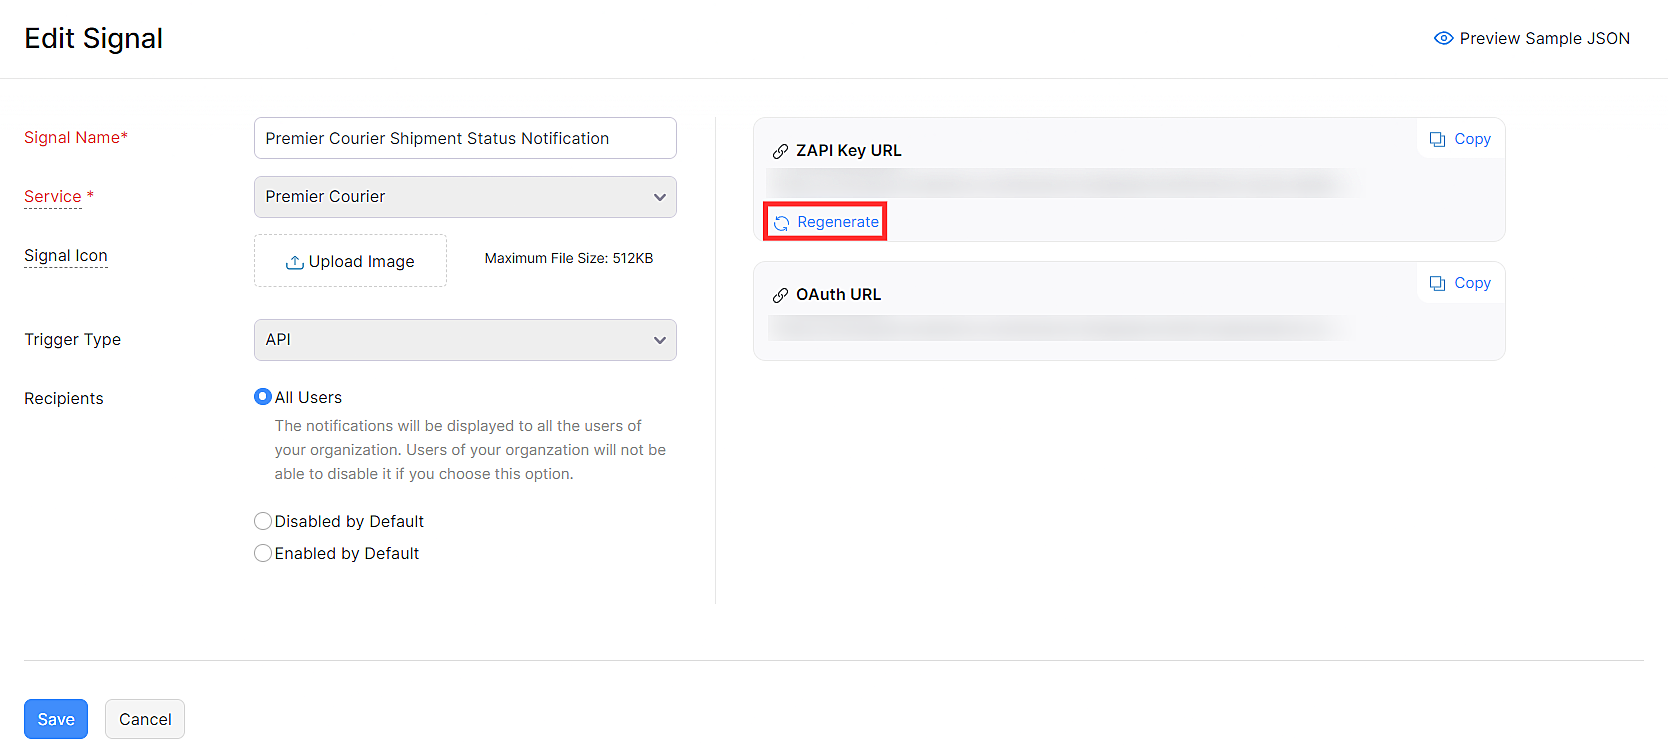The image size is (1668, 745).
Task: Click the Signal Icon label
Action: click(66, 256)
